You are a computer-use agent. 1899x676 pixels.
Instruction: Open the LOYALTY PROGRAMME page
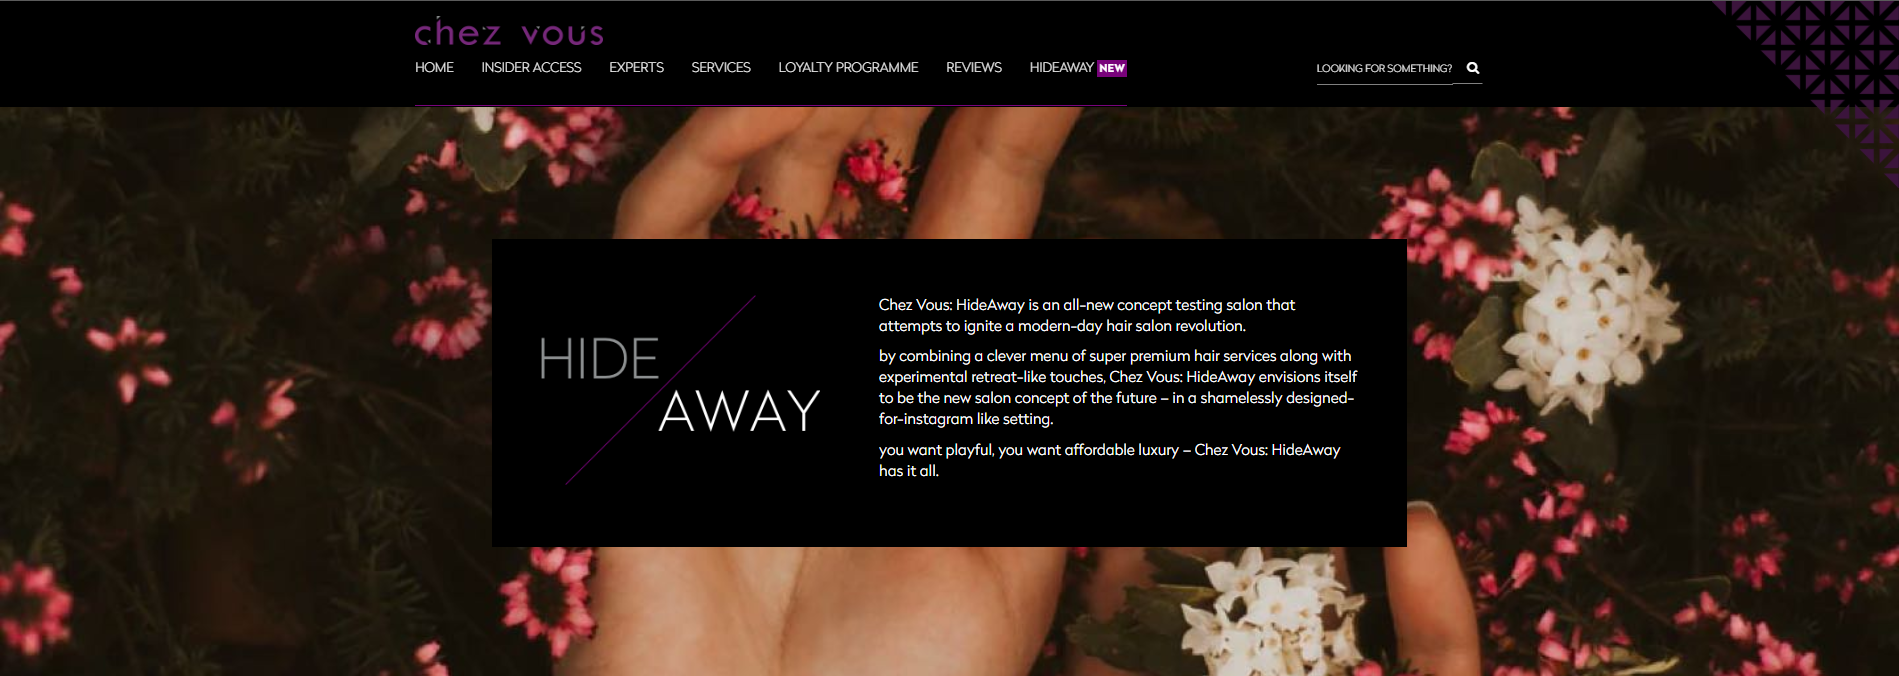coord(848,68)
